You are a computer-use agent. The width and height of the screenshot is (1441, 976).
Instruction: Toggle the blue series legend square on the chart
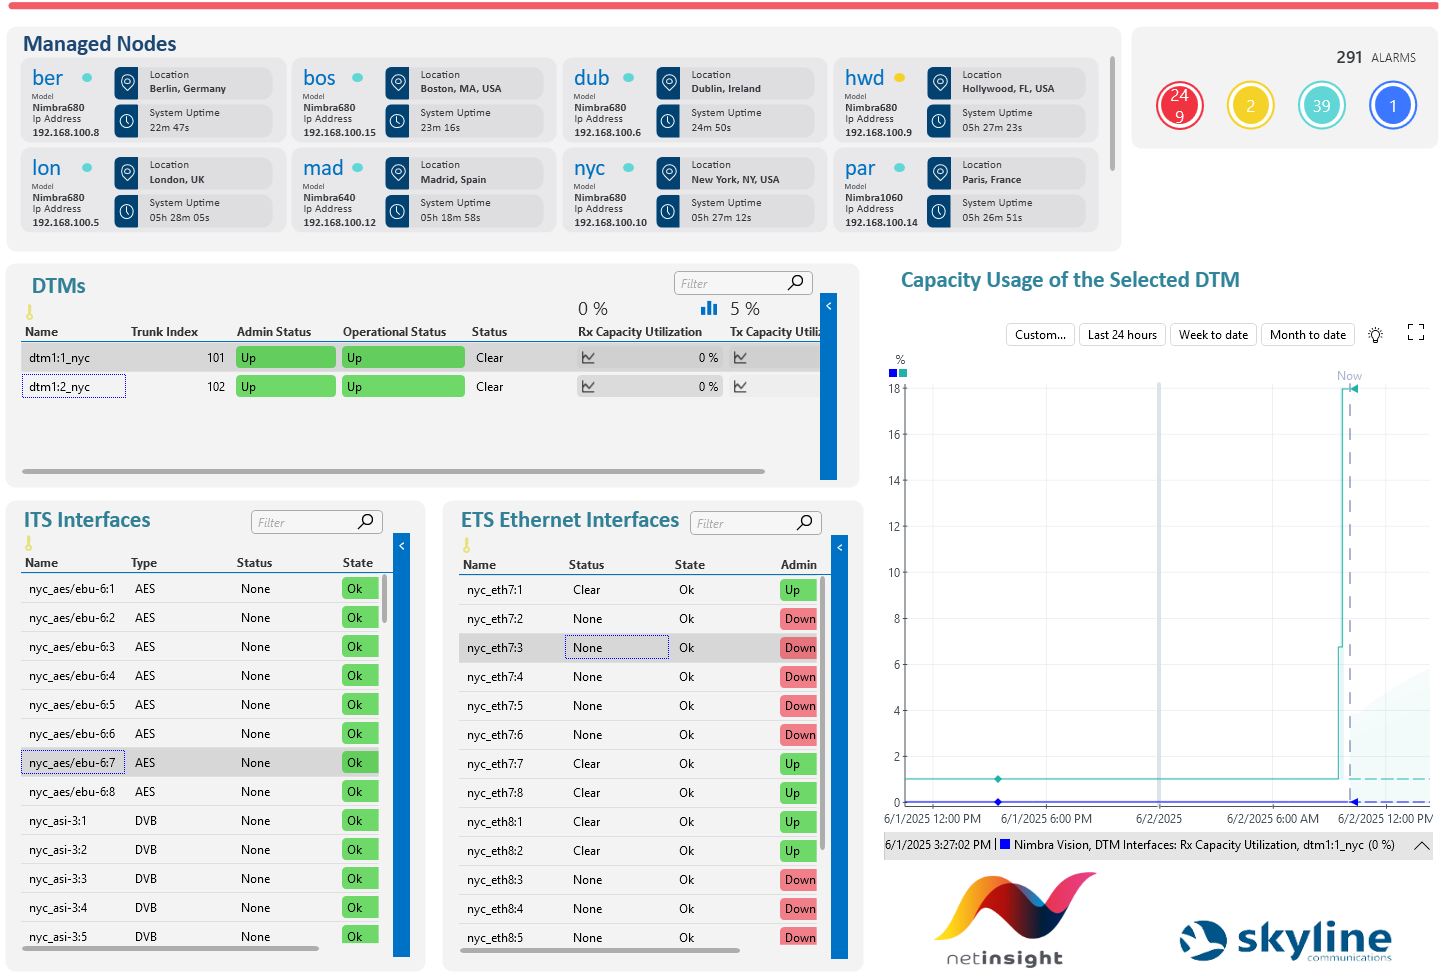pyautogui.click(x=893, y=373)
